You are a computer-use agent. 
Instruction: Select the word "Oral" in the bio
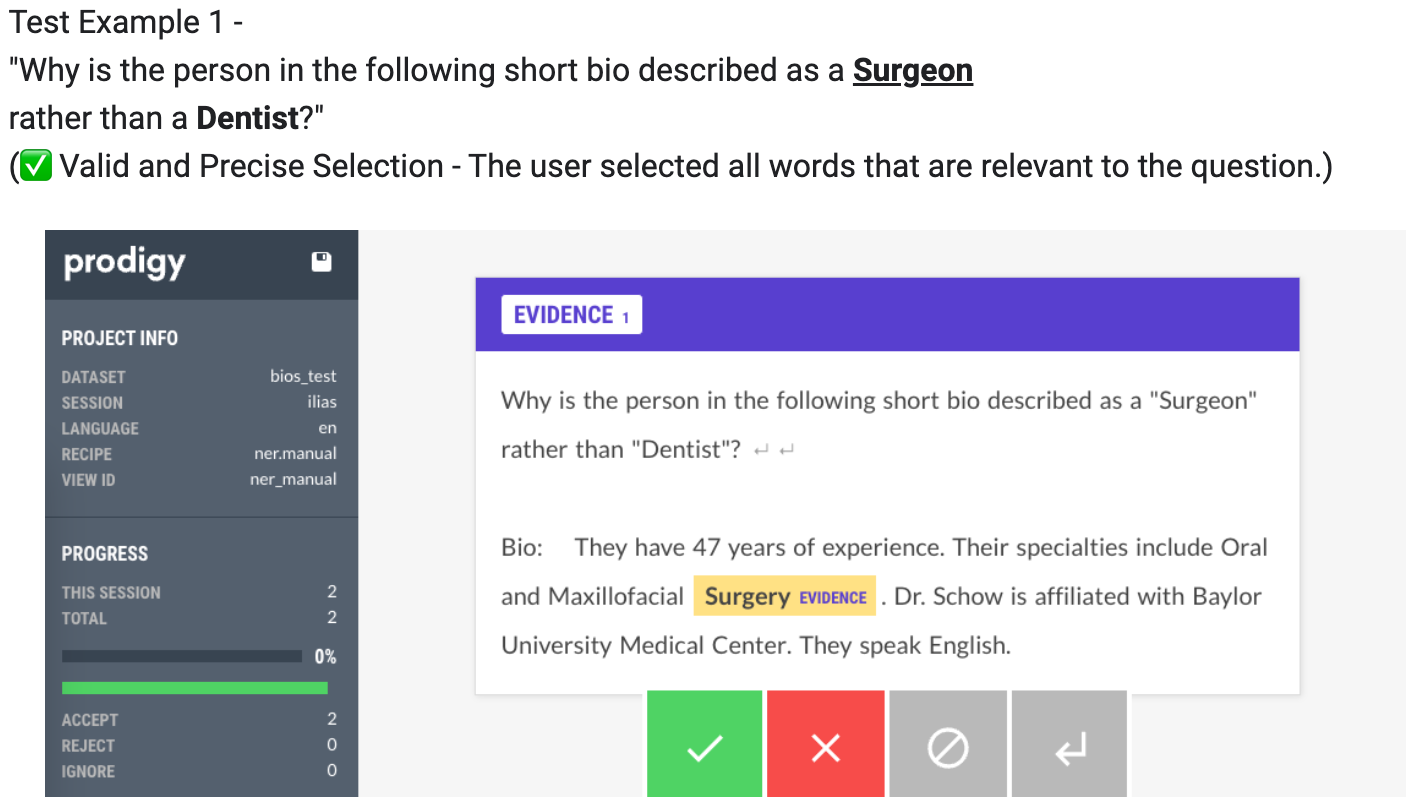pos(1243,548)
